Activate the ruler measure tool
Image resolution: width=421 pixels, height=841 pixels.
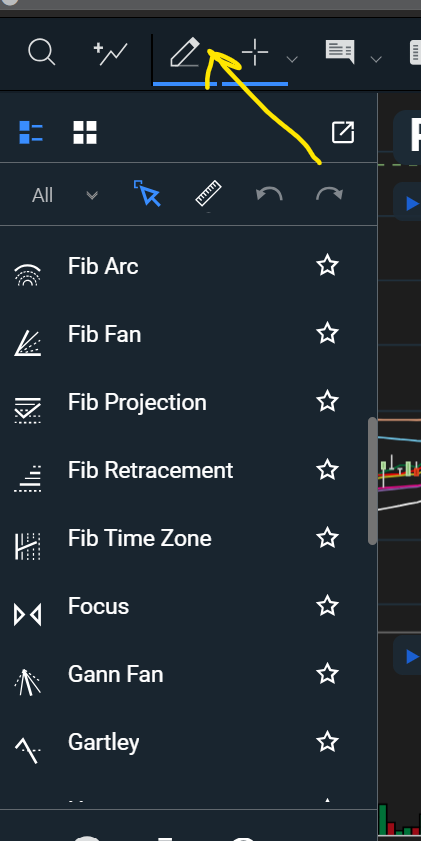(209, 194)
